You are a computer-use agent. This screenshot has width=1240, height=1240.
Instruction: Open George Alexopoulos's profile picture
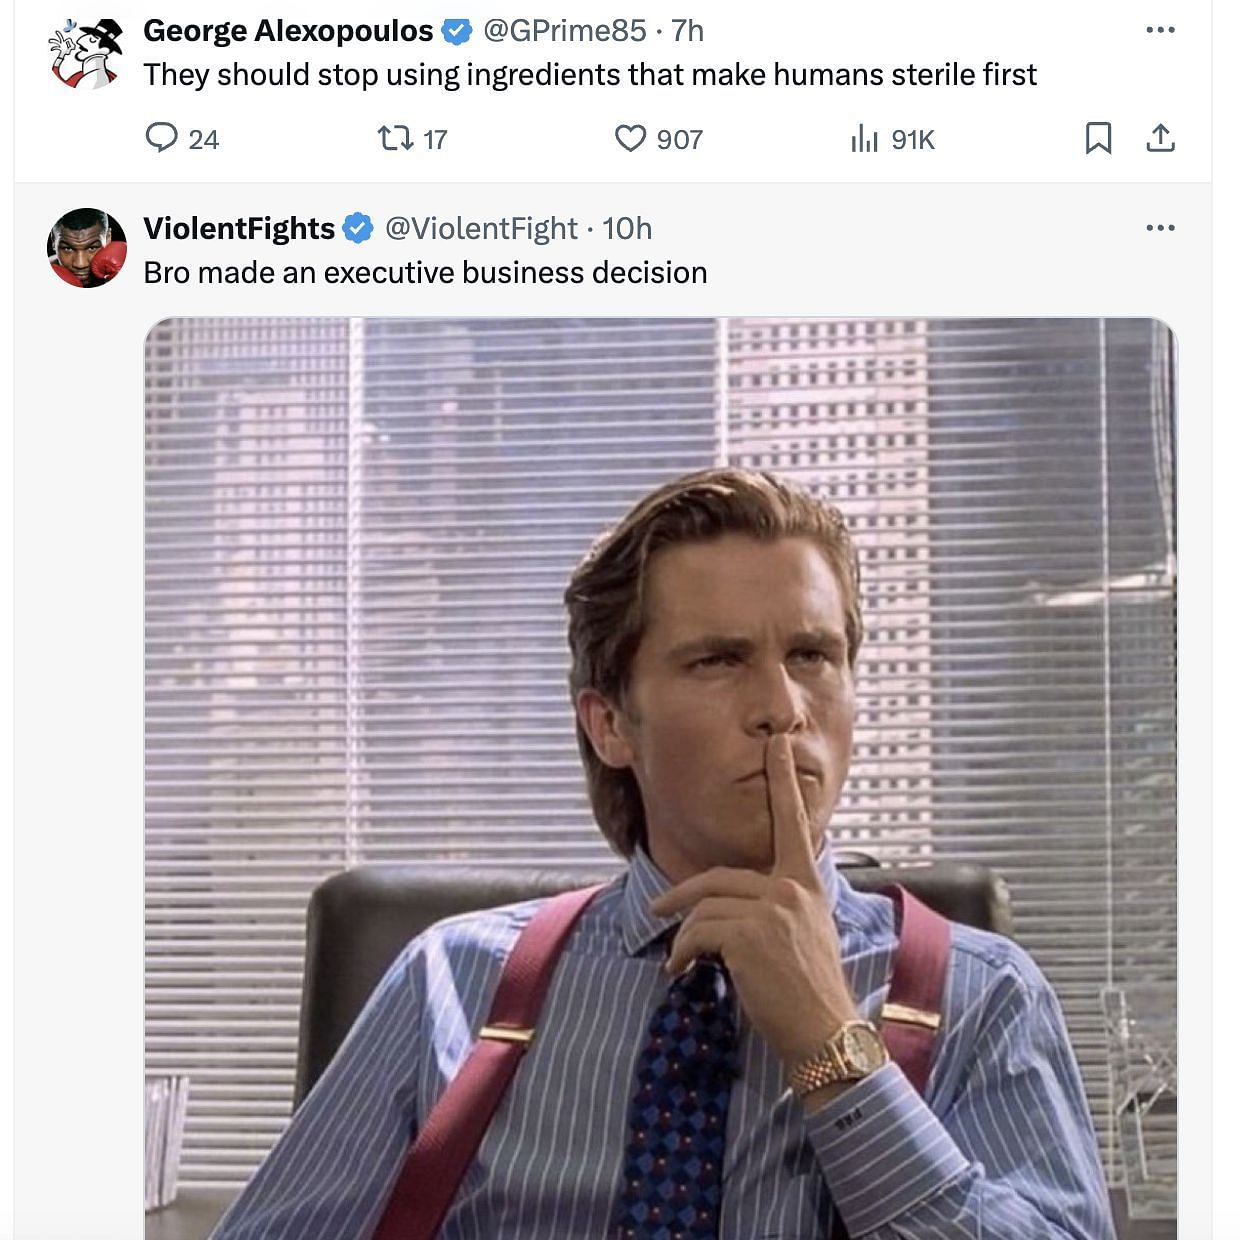[87, 53]
